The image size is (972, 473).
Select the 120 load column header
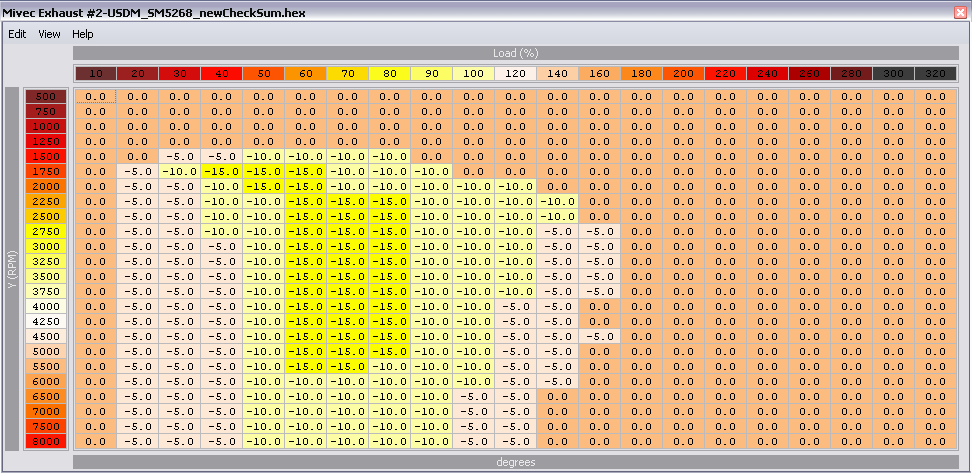516,73
